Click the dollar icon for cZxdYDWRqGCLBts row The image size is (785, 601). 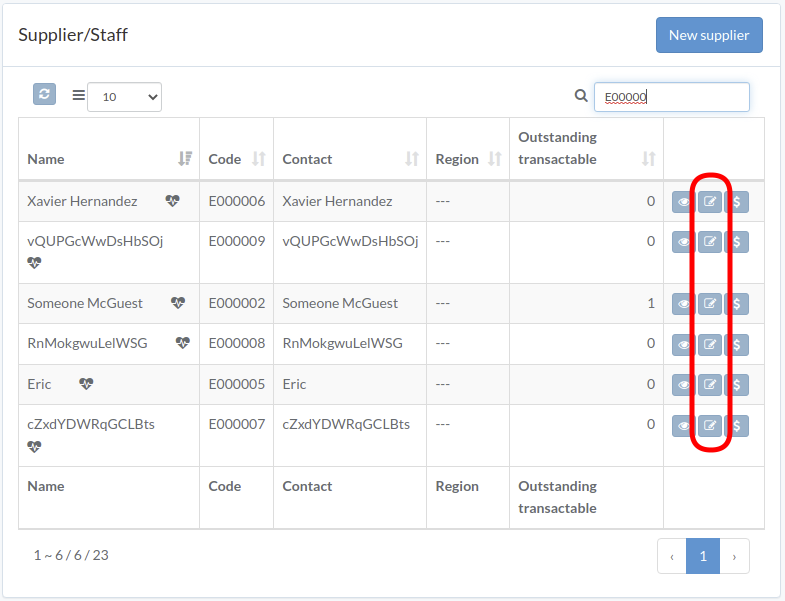tap(737, 426)
